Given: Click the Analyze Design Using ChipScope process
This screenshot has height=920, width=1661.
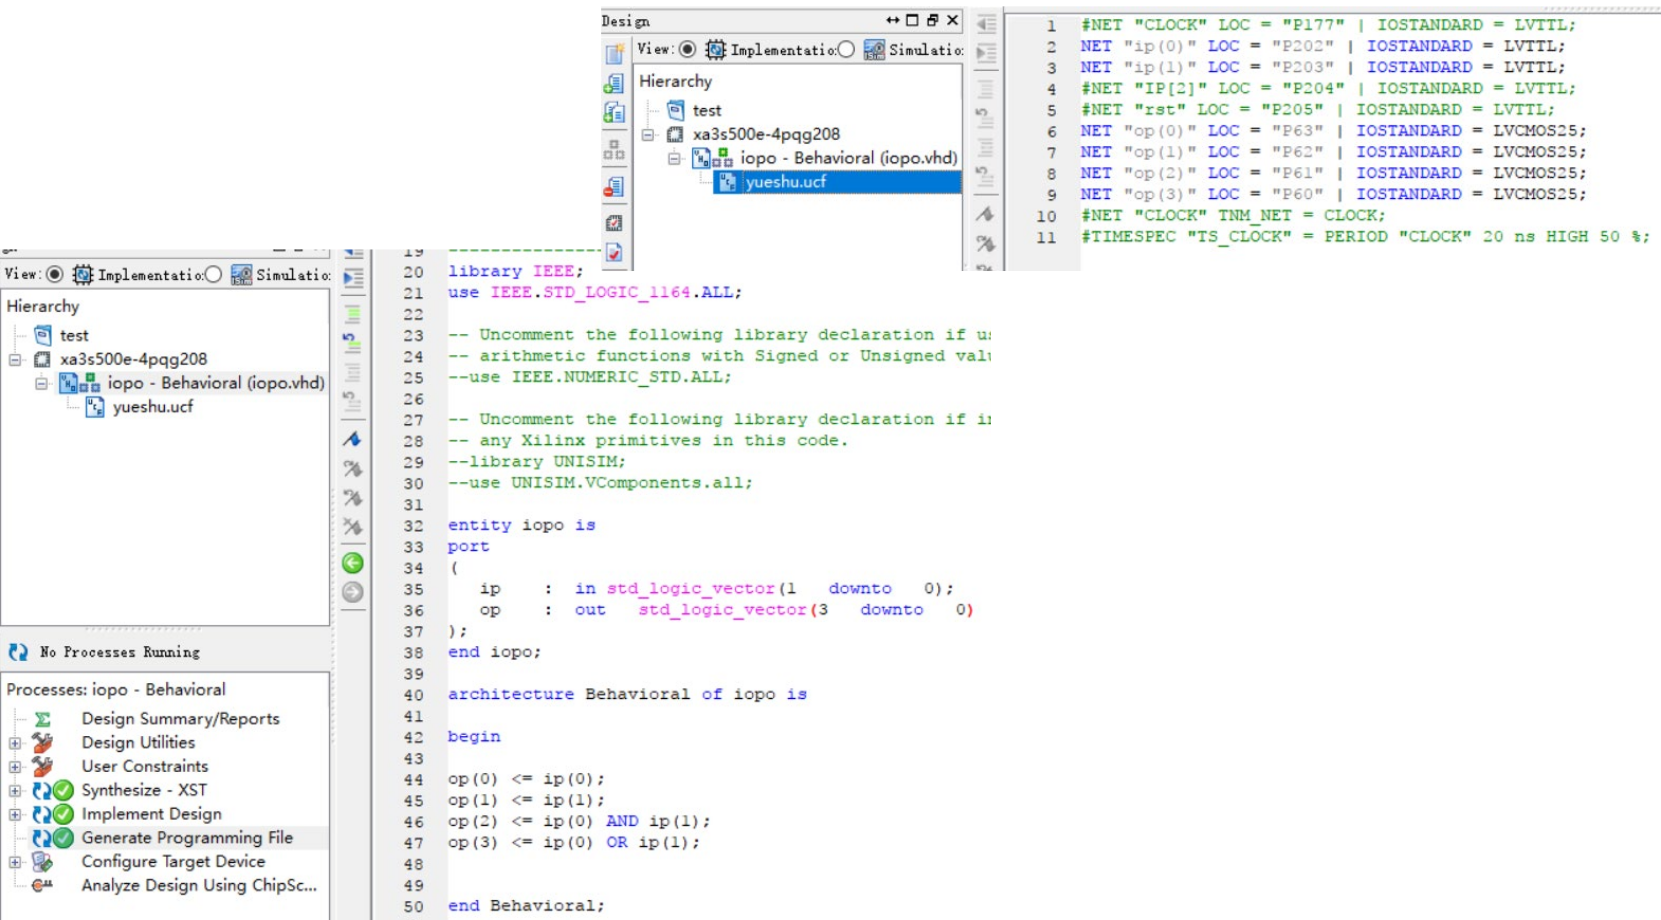Looking at the screenshot, I should pos(199,885).
